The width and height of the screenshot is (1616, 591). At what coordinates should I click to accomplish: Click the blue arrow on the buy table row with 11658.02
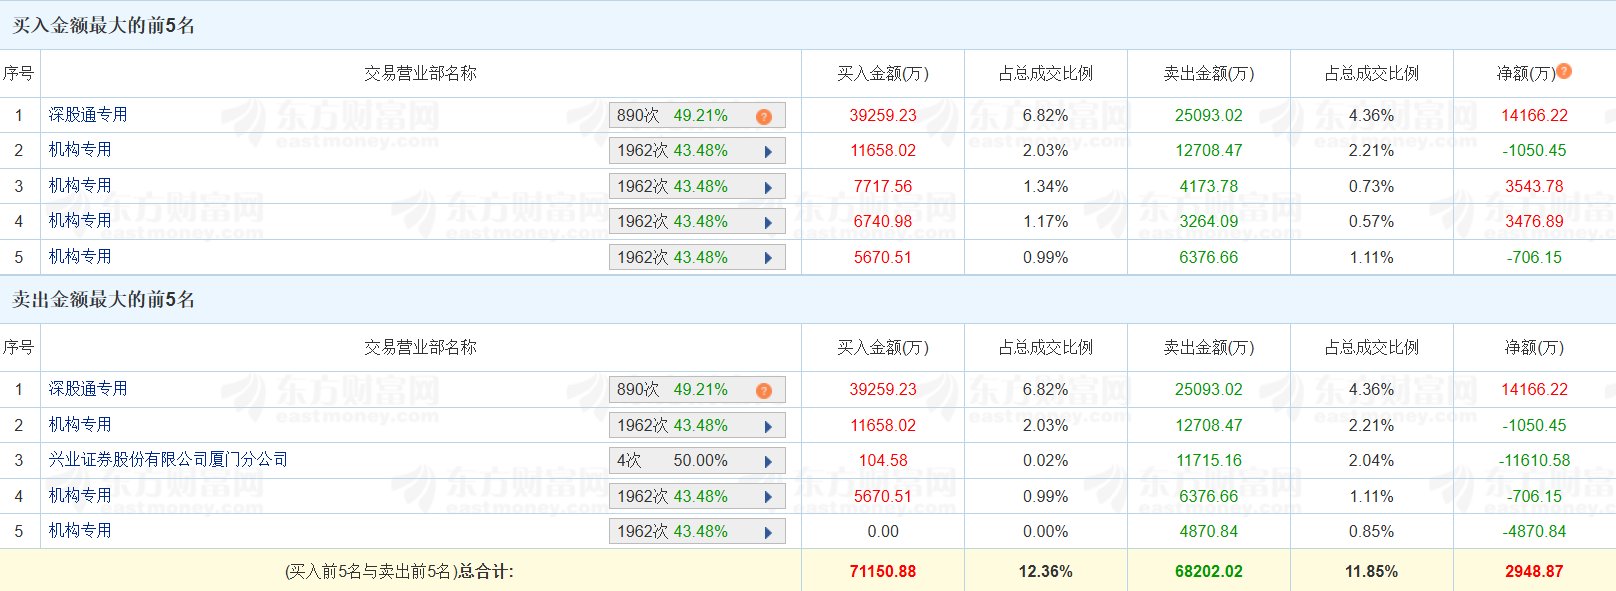pos(768,152)
